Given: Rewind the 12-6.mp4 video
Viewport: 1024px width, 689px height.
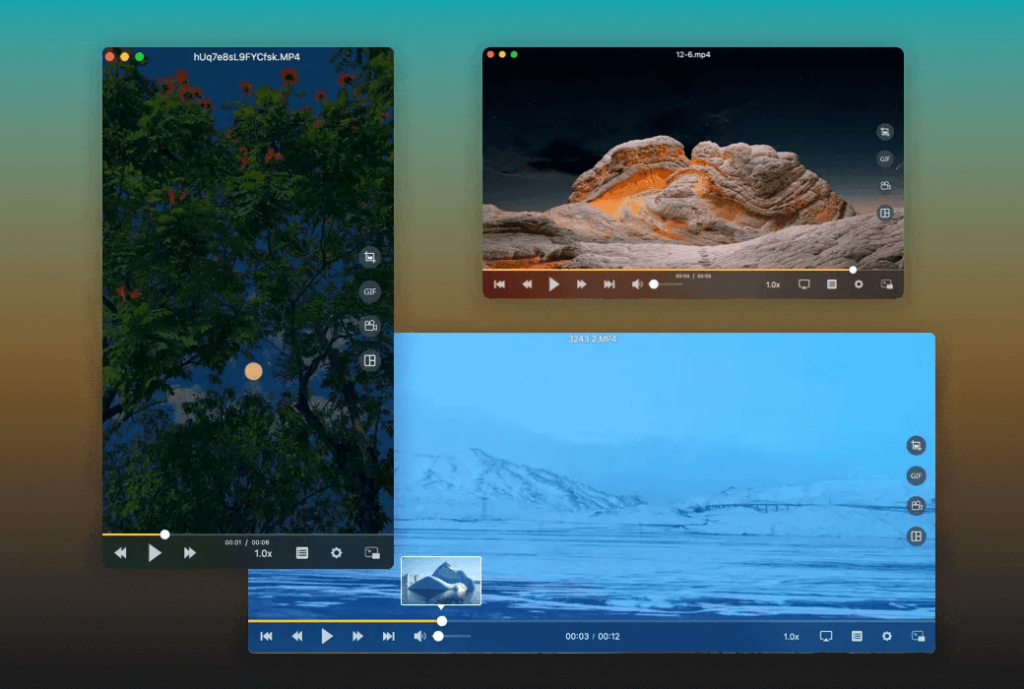Looking at the screenshot, I should (527, 284).
